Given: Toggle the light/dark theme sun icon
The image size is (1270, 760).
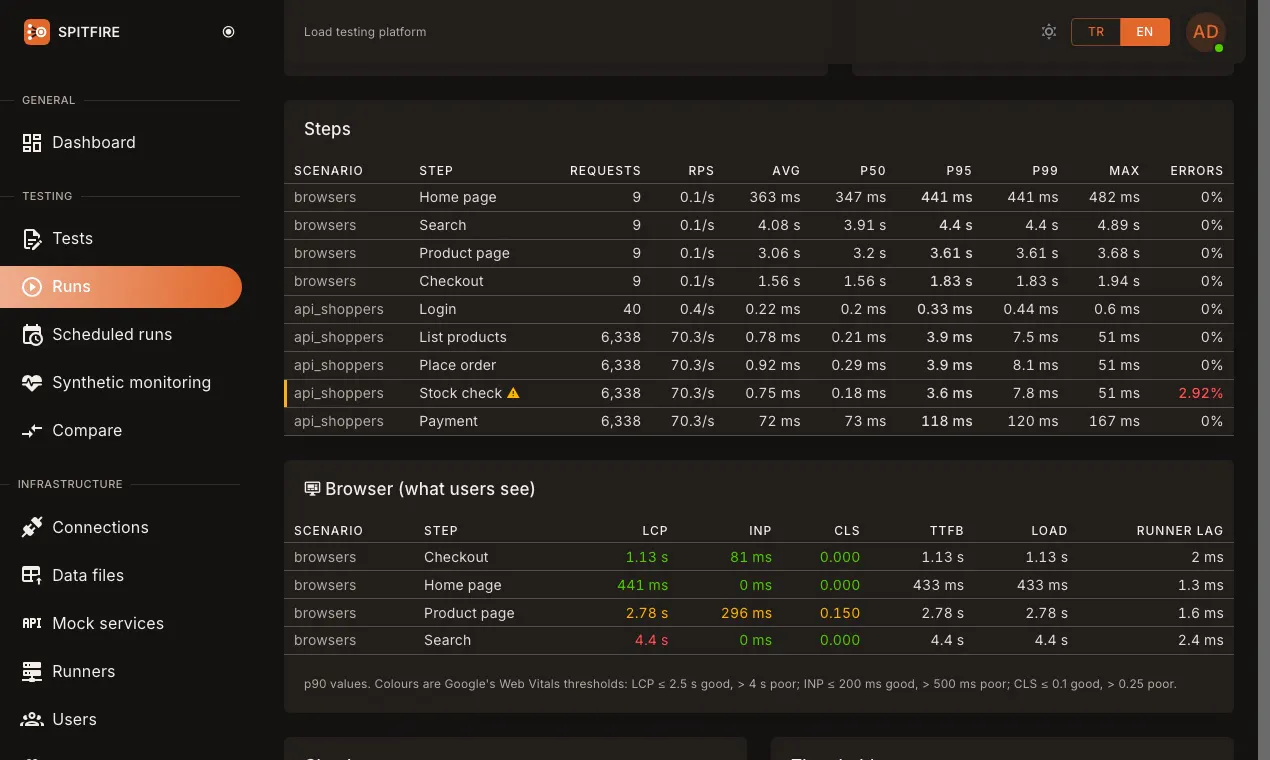Looking at the screenshot, I should tap(1048, 32).
